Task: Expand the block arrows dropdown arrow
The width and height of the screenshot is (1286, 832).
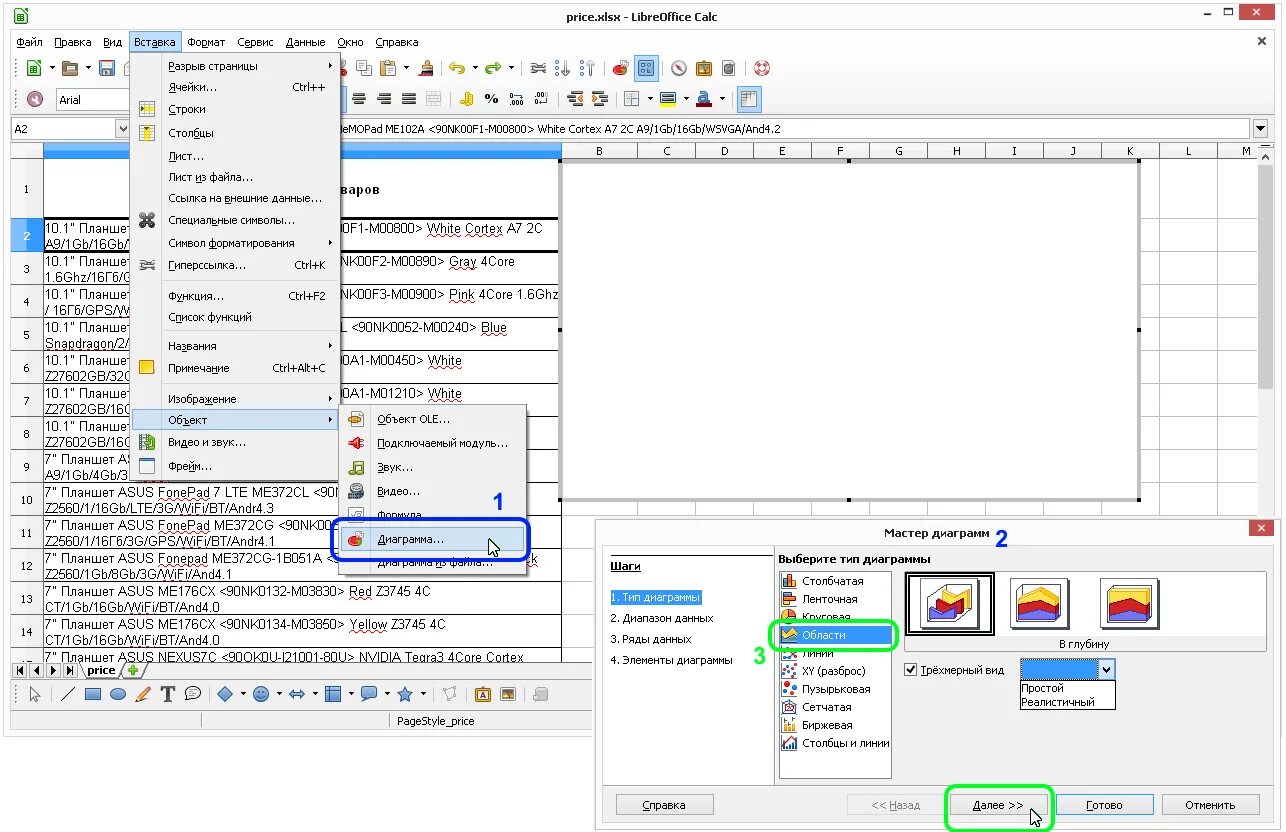Action: 315,694
